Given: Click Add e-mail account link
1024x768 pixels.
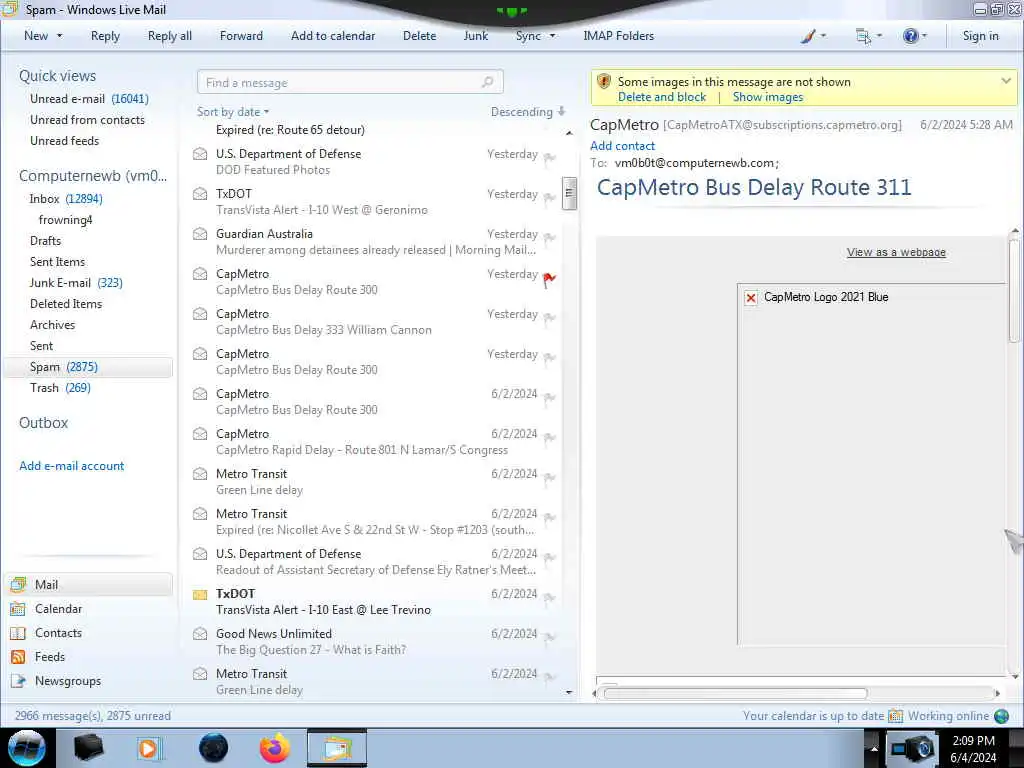Looking at the screenshot, I should tap(72, 466).
